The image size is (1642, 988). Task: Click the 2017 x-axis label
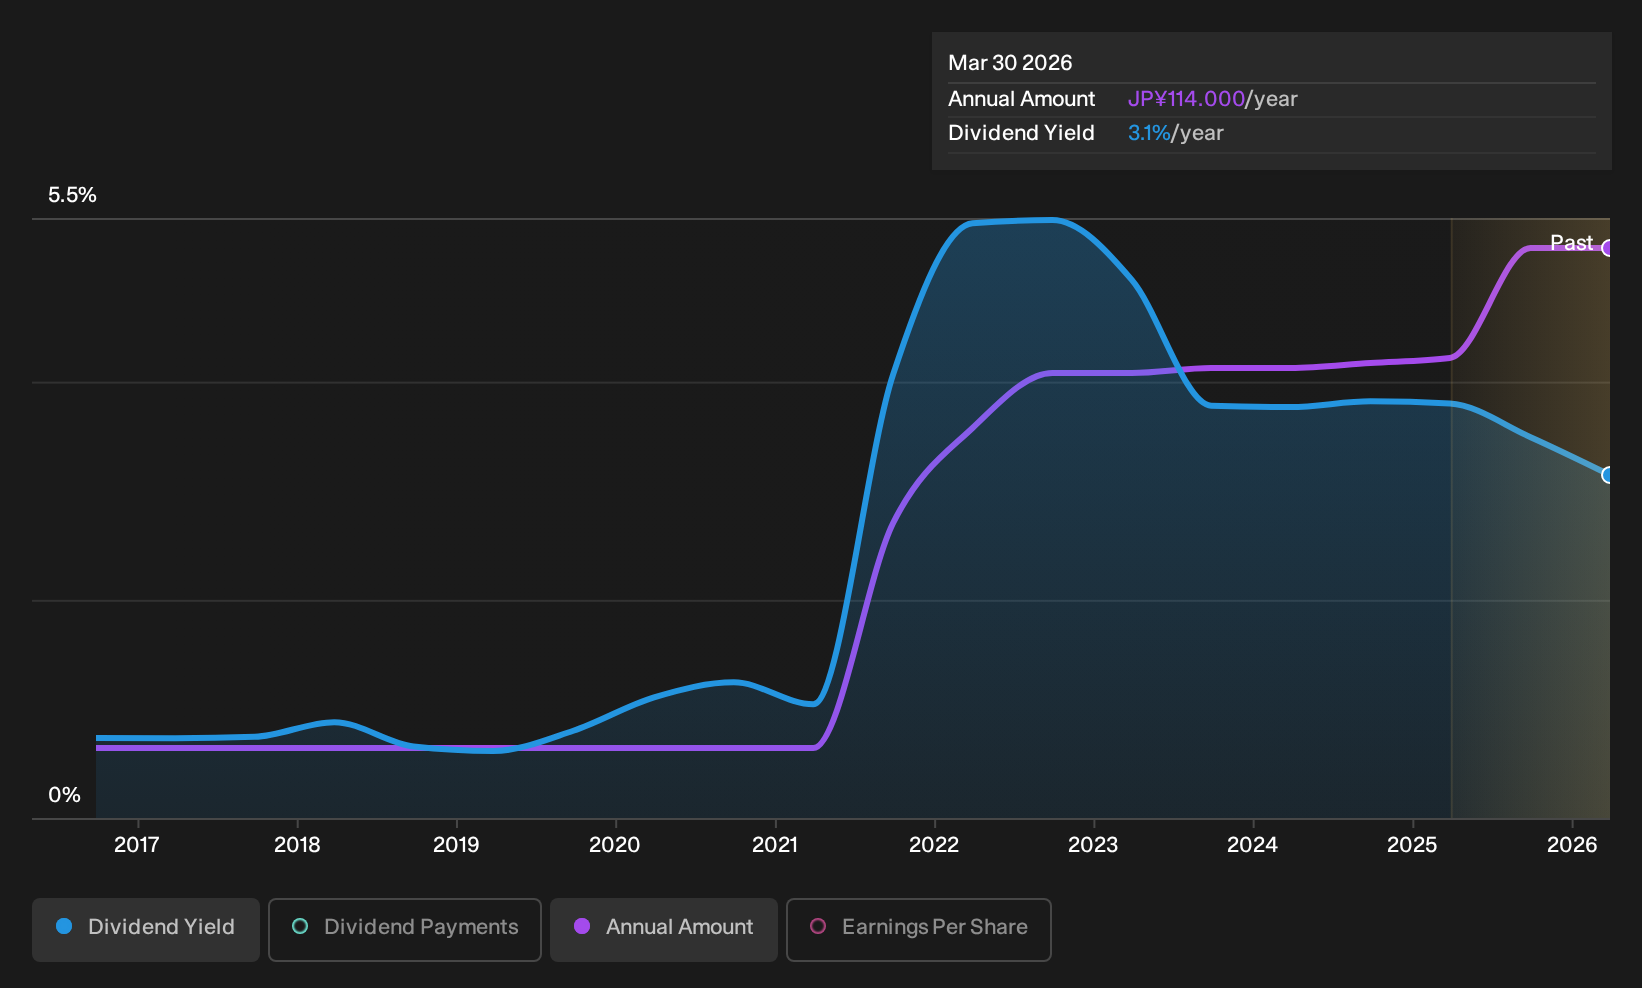point(137,845)
